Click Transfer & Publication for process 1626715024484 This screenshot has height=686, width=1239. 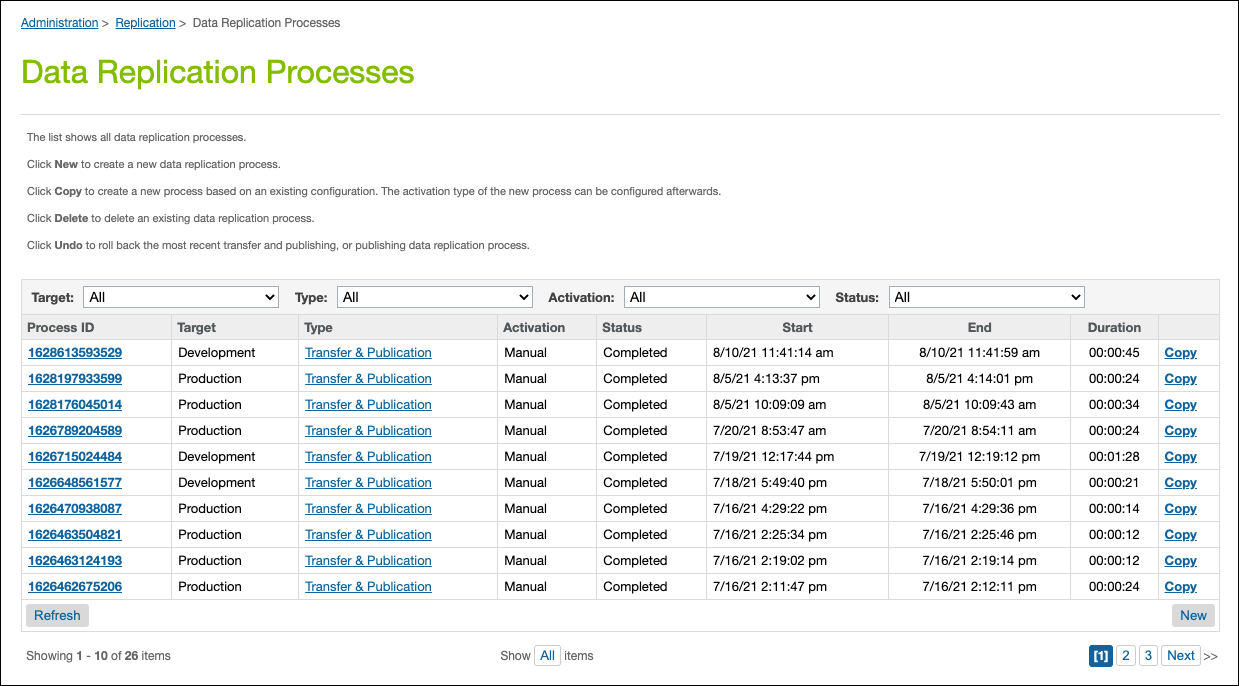(x=368, y=457)
